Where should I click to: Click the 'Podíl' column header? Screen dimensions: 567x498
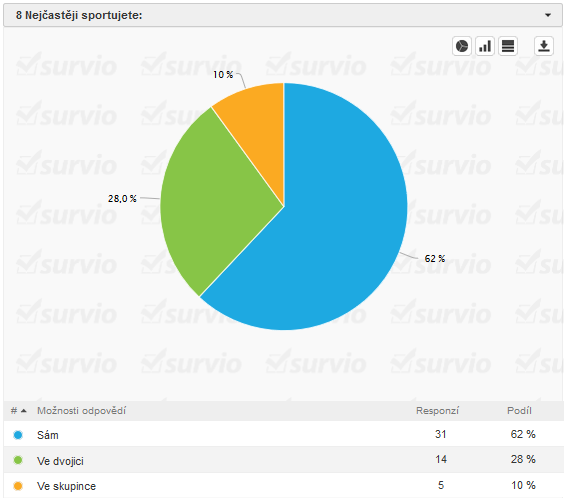pos(519,411)
